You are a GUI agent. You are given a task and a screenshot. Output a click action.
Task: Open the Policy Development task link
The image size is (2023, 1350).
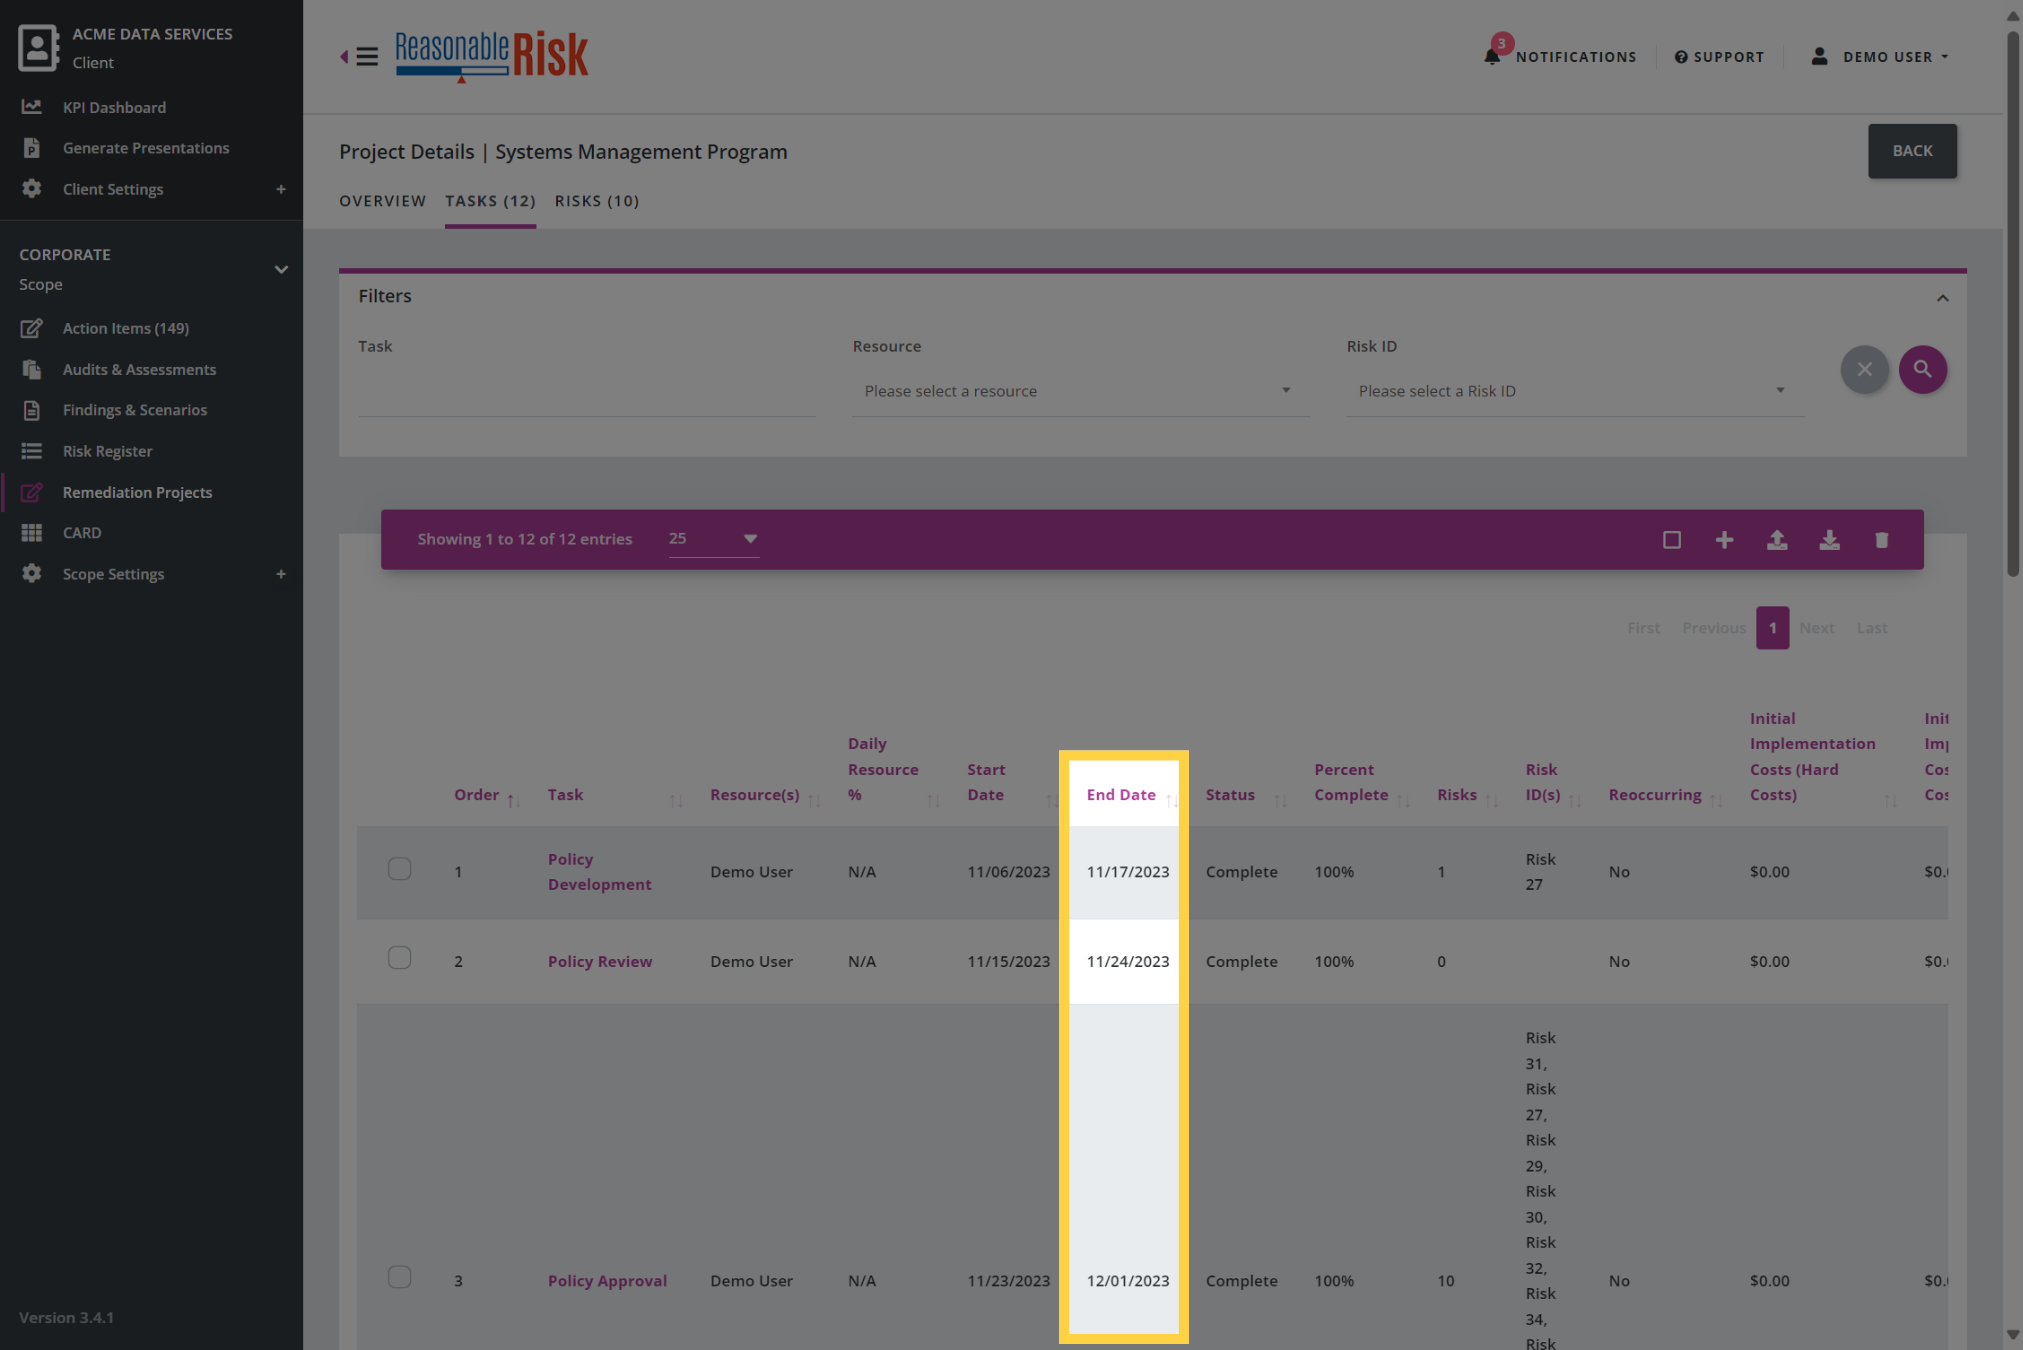coord(599,872)
